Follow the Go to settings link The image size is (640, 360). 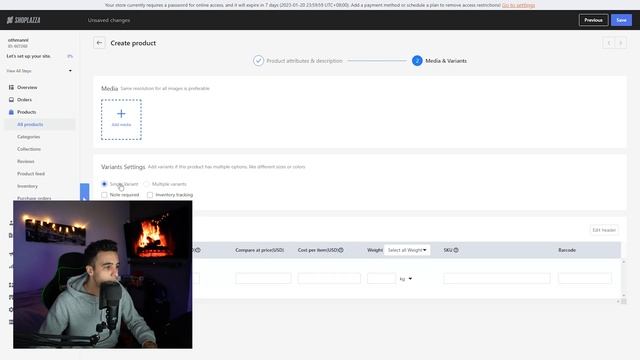click(x=518, y=5)
